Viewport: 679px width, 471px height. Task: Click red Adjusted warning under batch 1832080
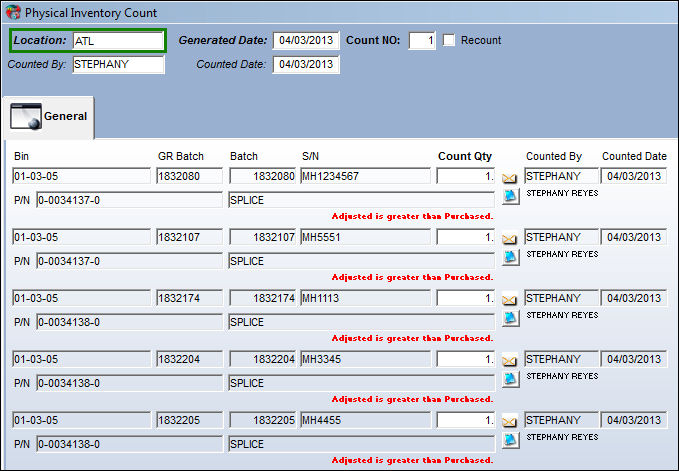coord(412,216)
